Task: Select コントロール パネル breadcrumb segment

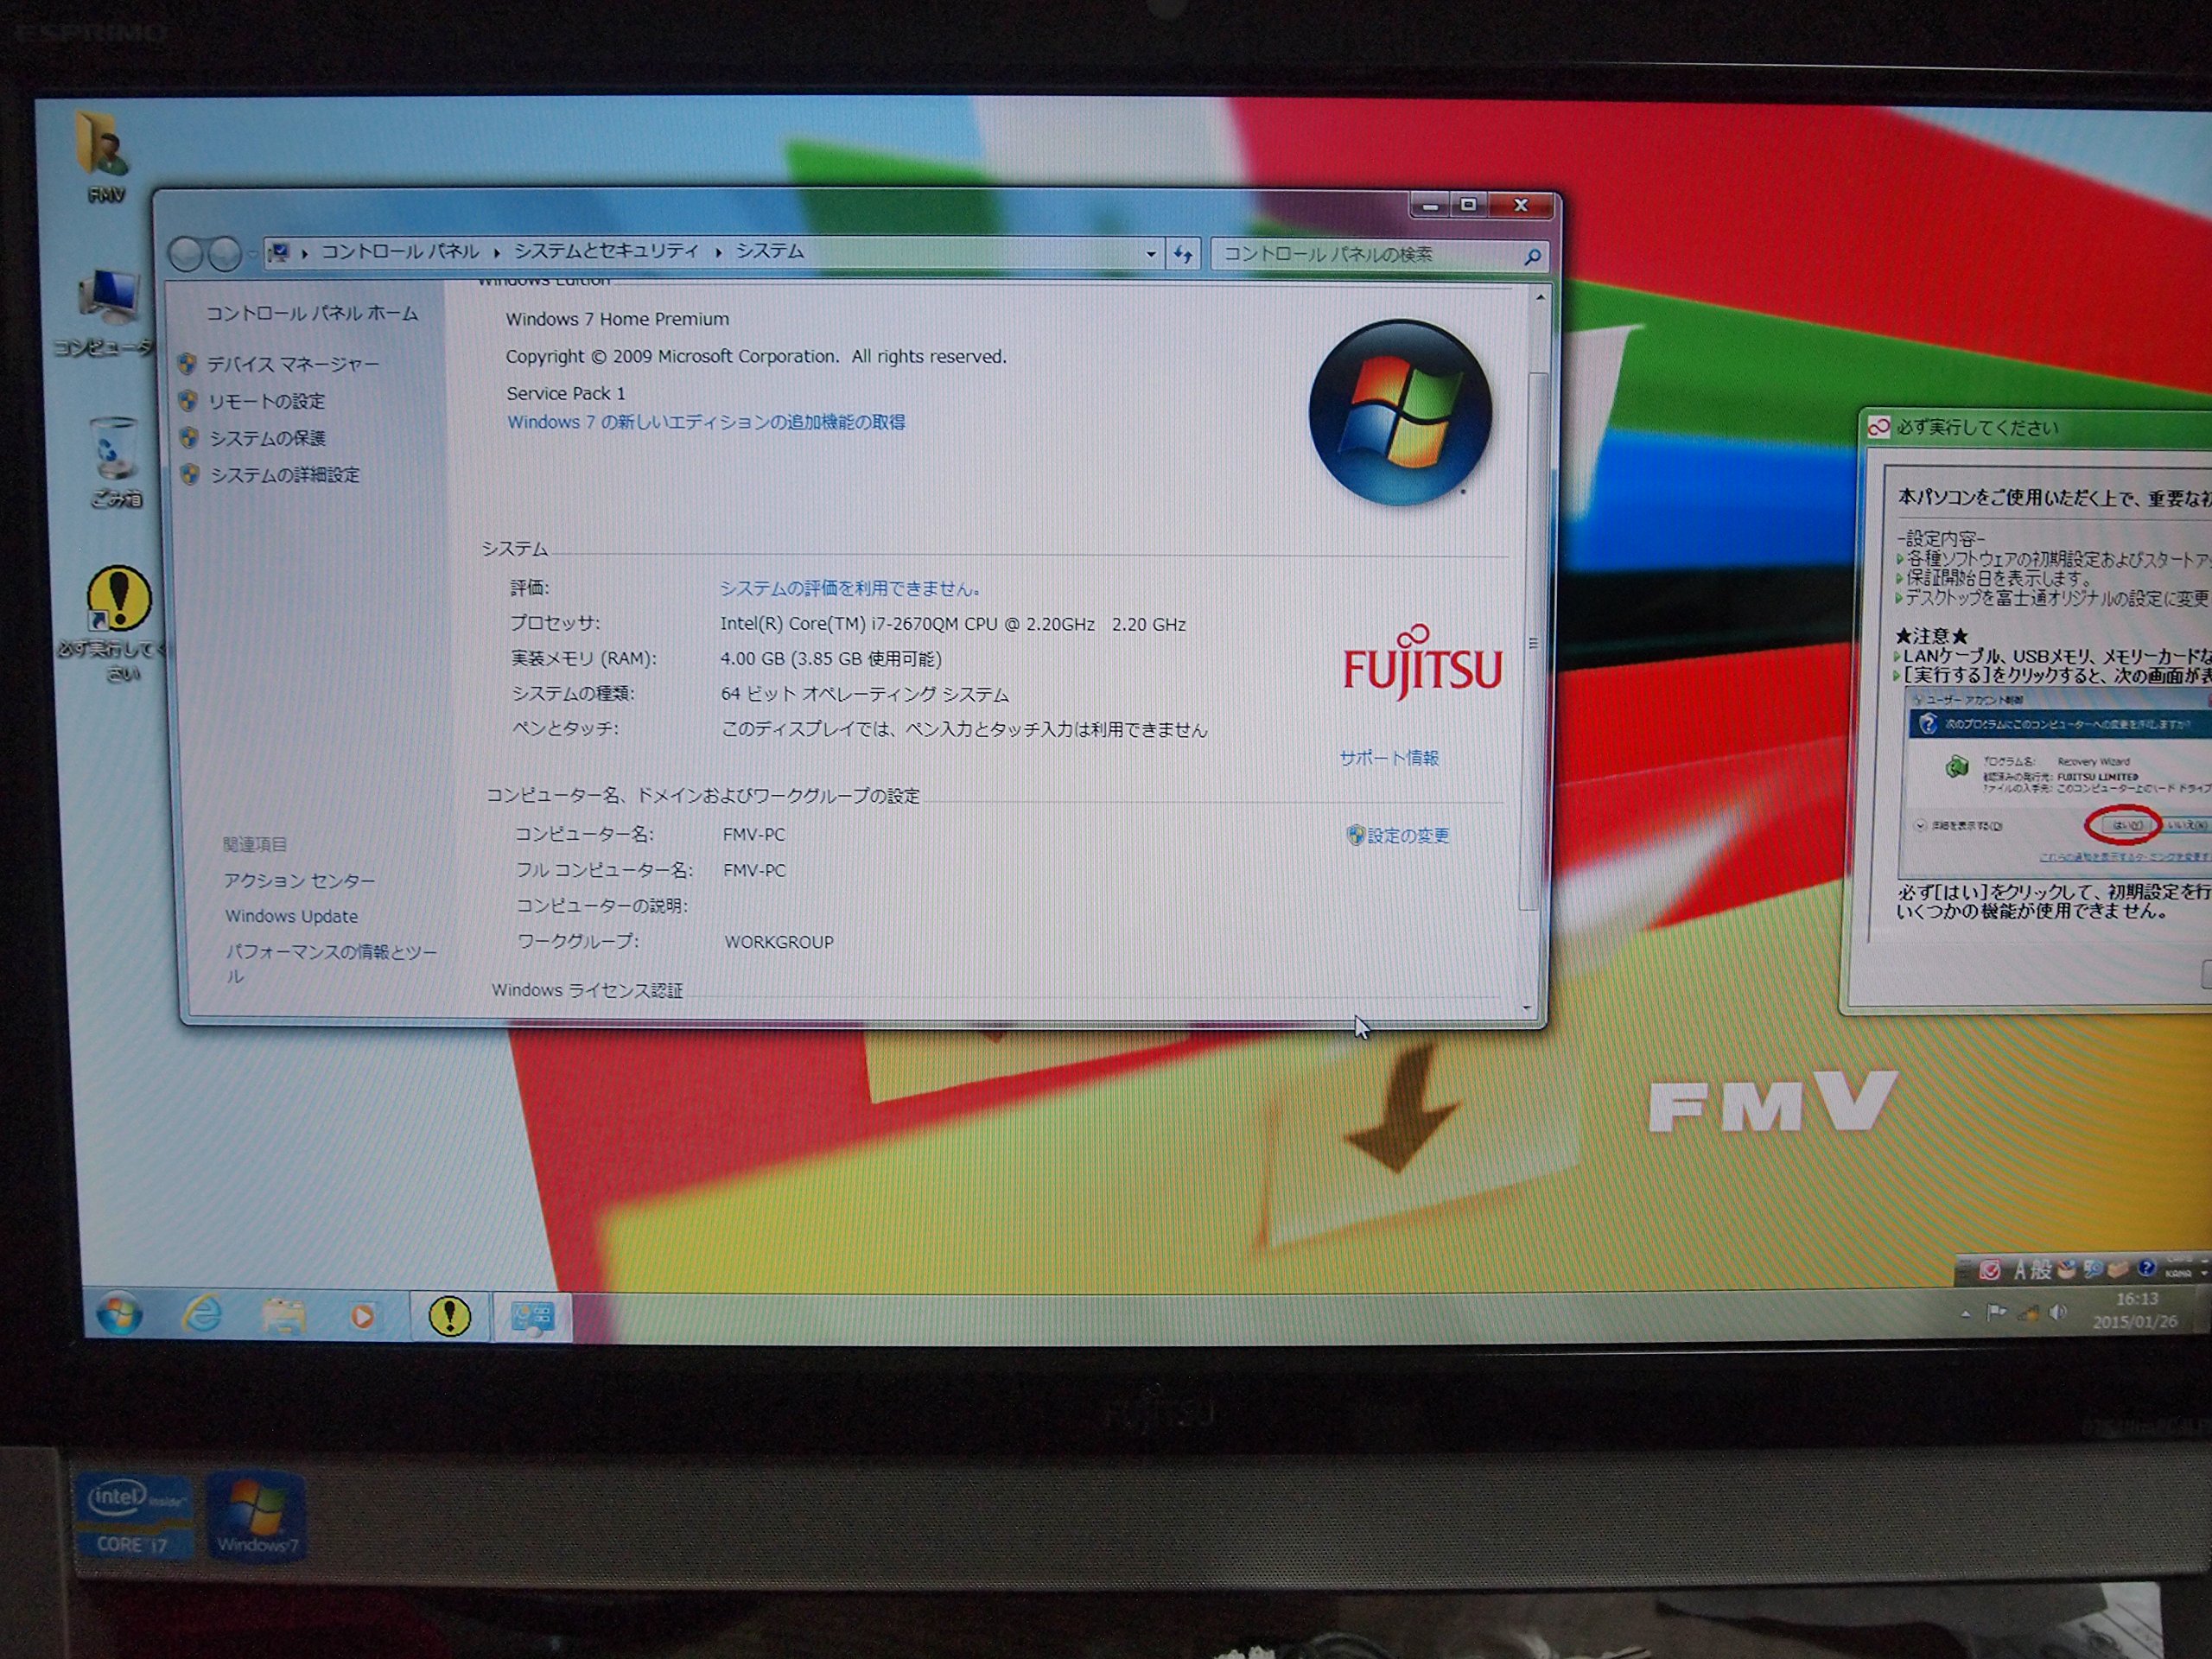Action: point(400,251)
